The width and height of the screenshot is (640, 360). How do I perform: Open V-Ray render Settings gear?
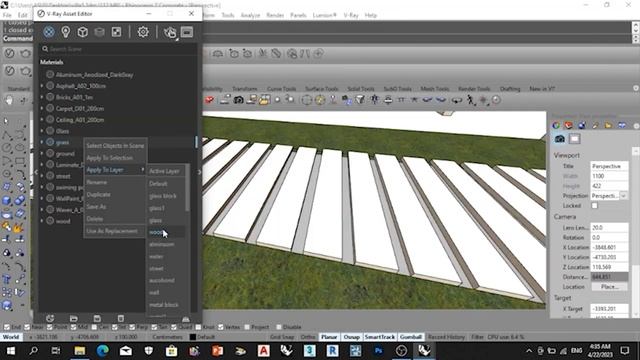click(x=143, y=32)
